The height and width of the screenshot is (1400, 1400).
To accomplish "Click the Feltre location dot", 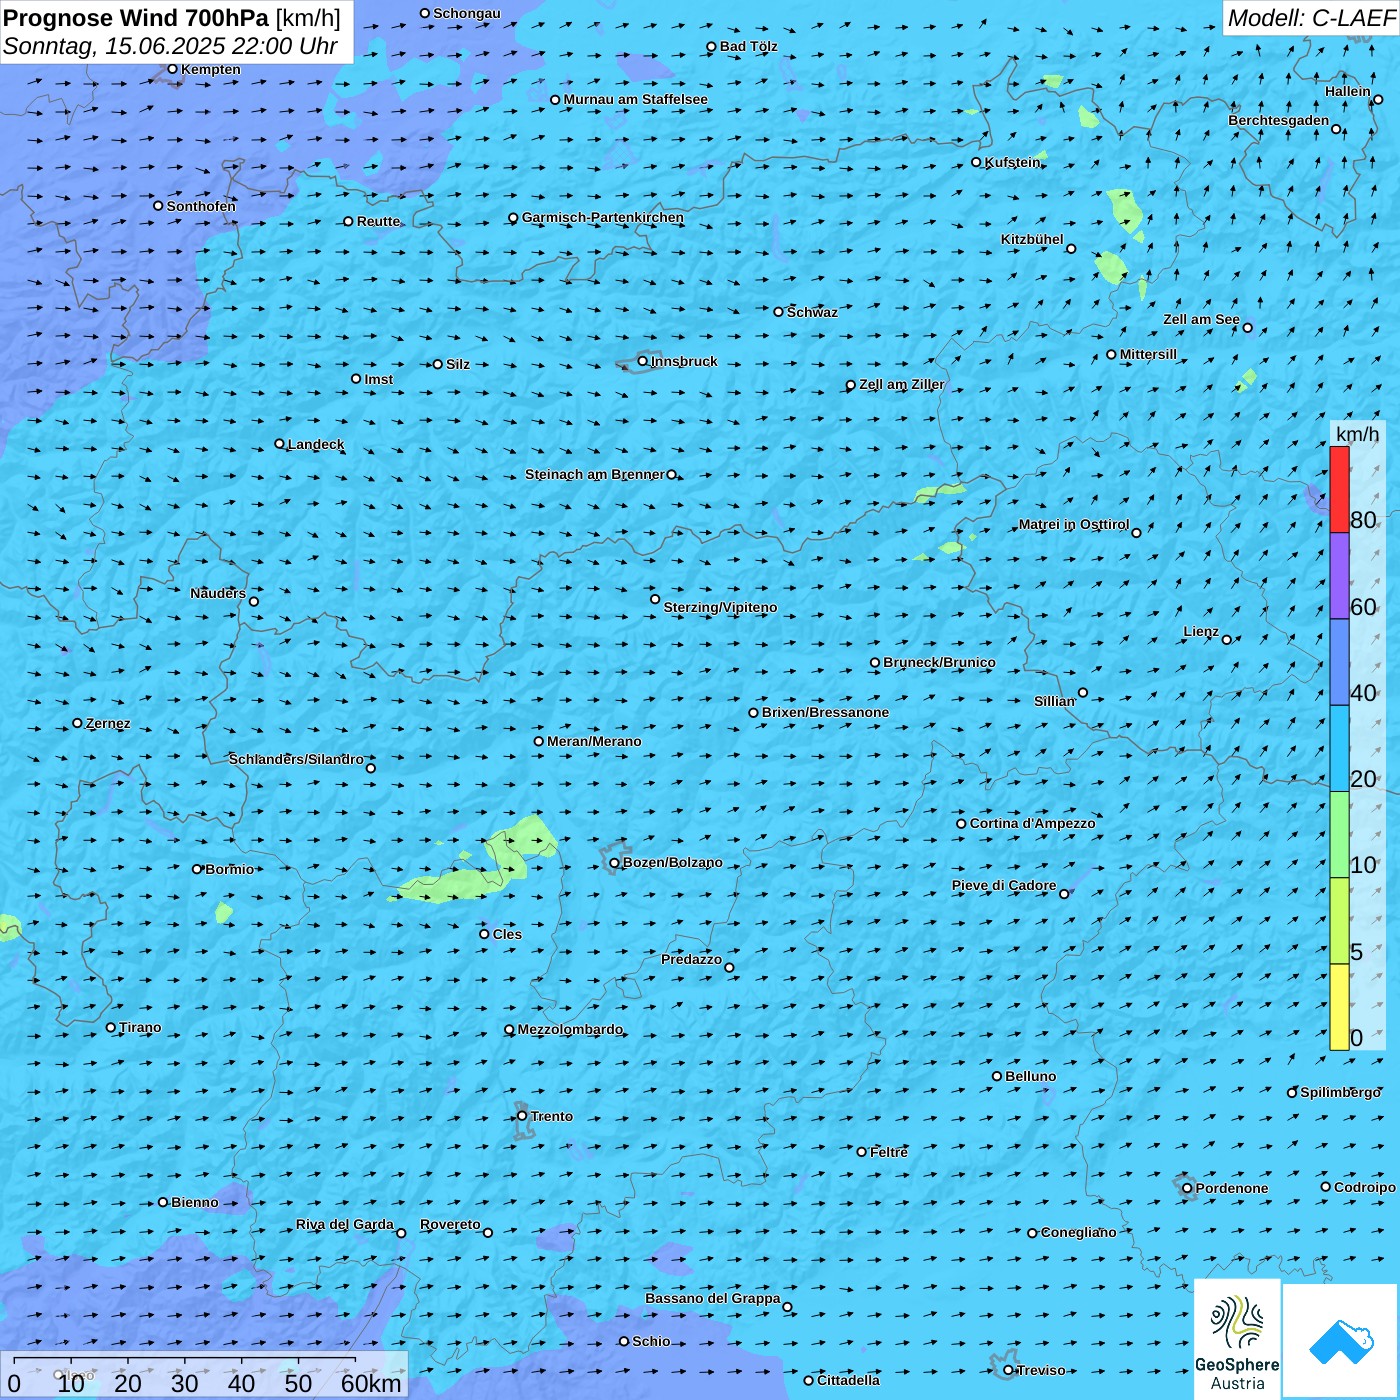I will click(x=862, y=1152).
